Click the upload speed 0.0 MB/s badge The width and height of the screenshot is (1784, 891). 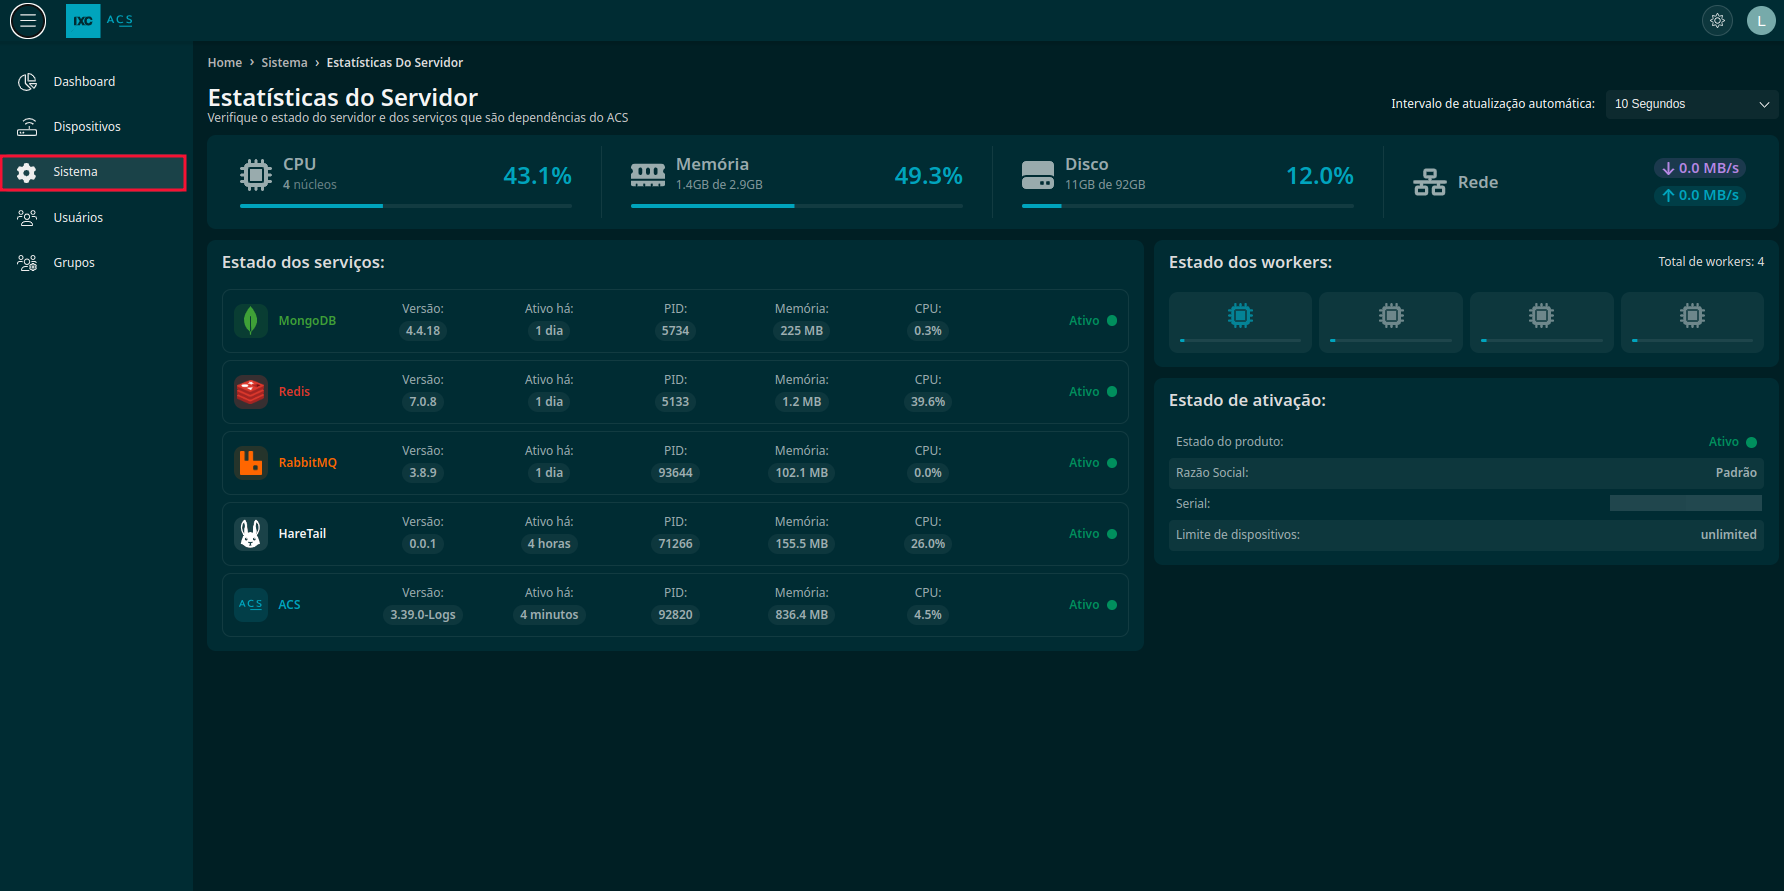[x=1700, y=195]
